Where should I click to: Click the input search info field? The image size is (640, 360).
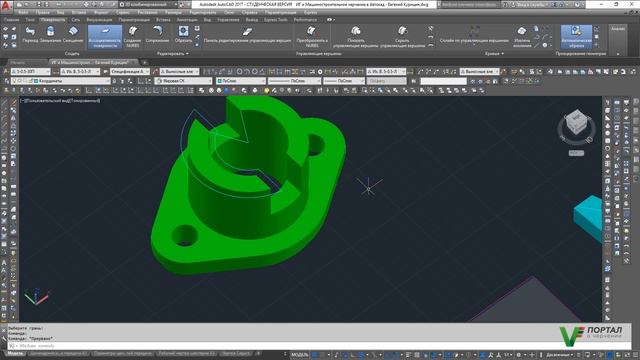468,4
